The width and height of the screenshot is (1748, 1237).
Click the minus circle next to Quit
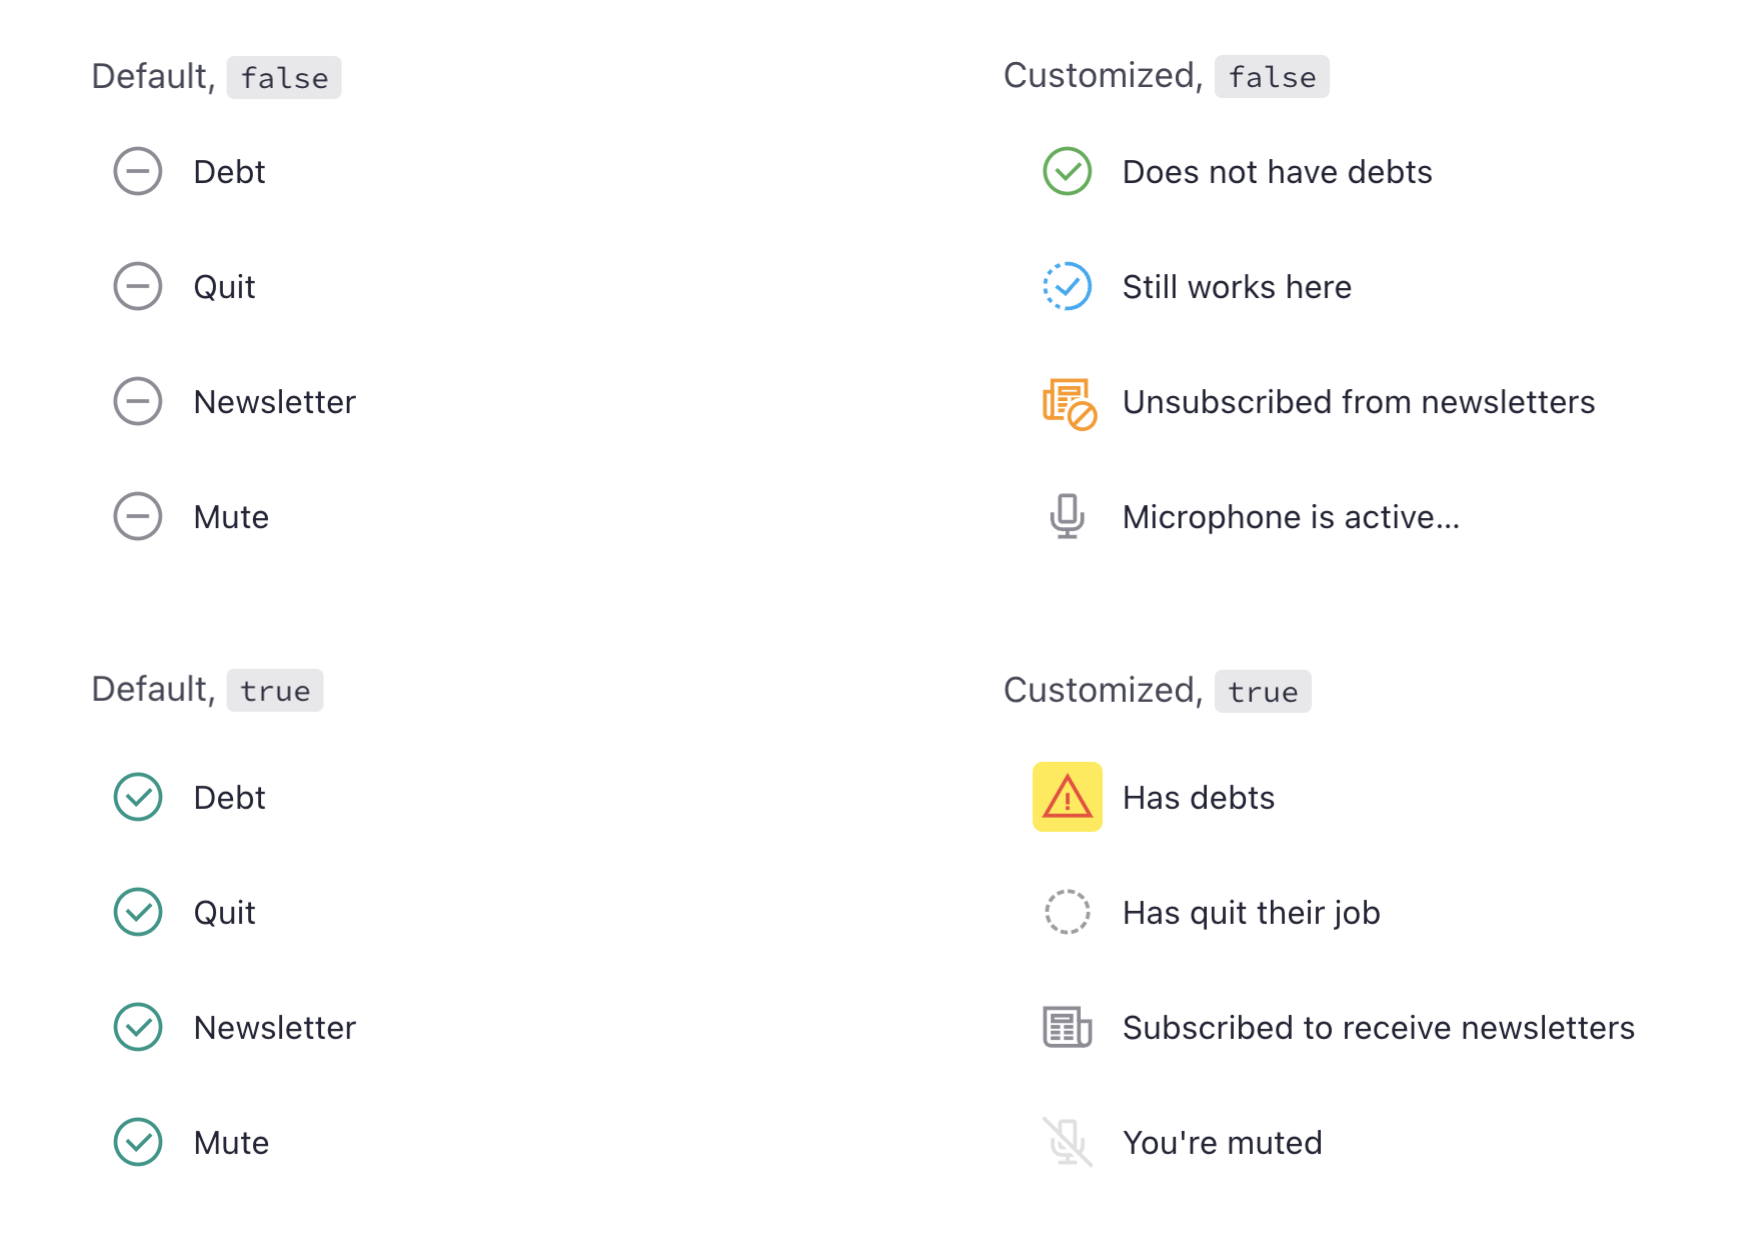[x=138, y=286]
